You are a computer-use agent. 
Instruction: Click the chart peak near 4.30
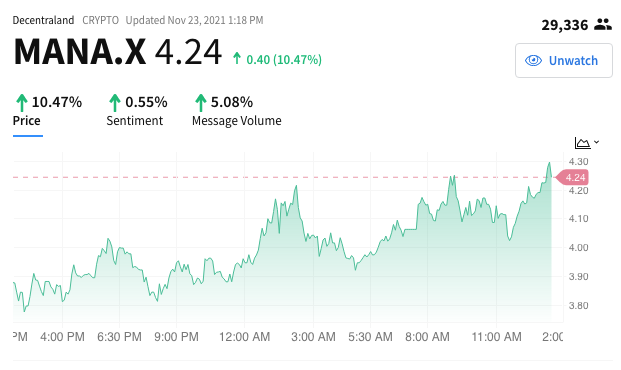(549, 163)
